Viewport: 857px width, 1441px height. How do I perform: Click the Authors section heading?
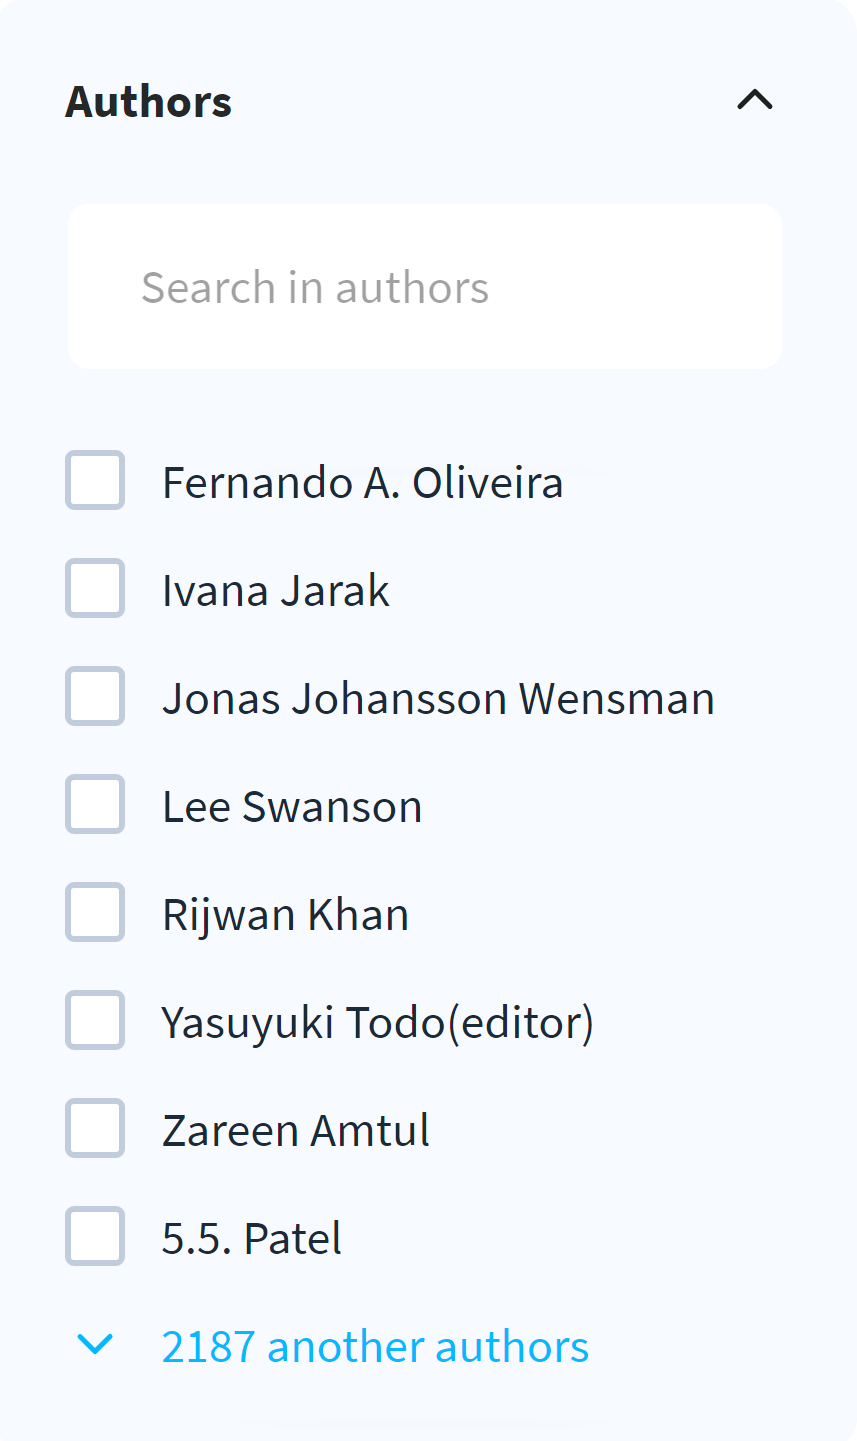point(149,102)
